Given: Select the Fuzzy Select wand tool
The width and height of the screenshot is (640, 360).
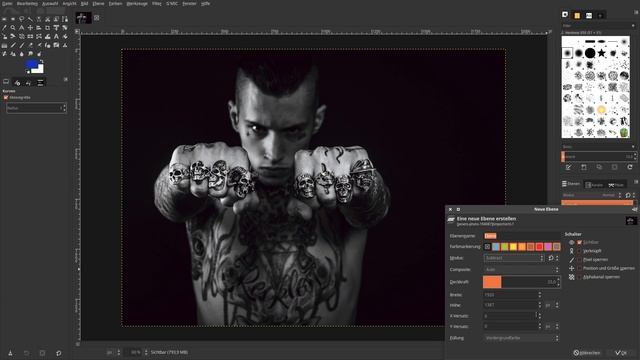Looking at the screenshot, I should pyautogui.click(x=30, y=19).
